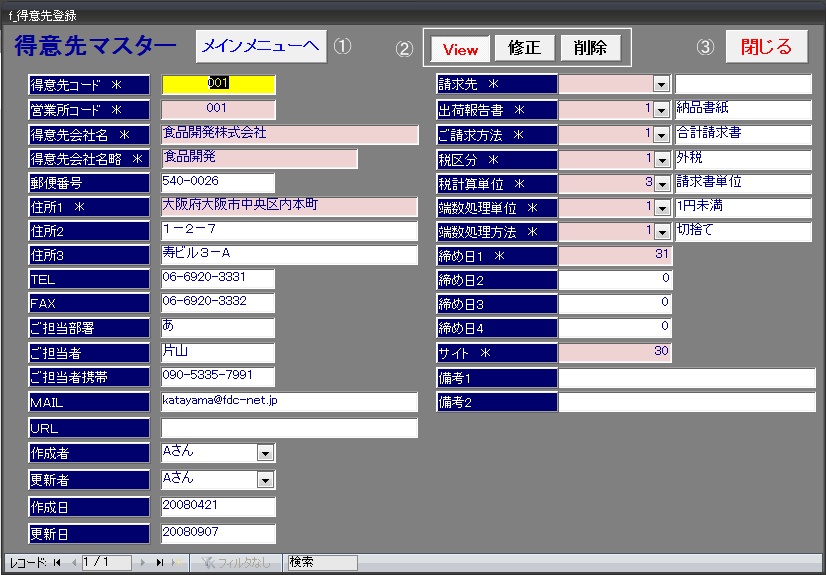Click the next record arrow
This screenshot has width=826, height=575.
143,563
